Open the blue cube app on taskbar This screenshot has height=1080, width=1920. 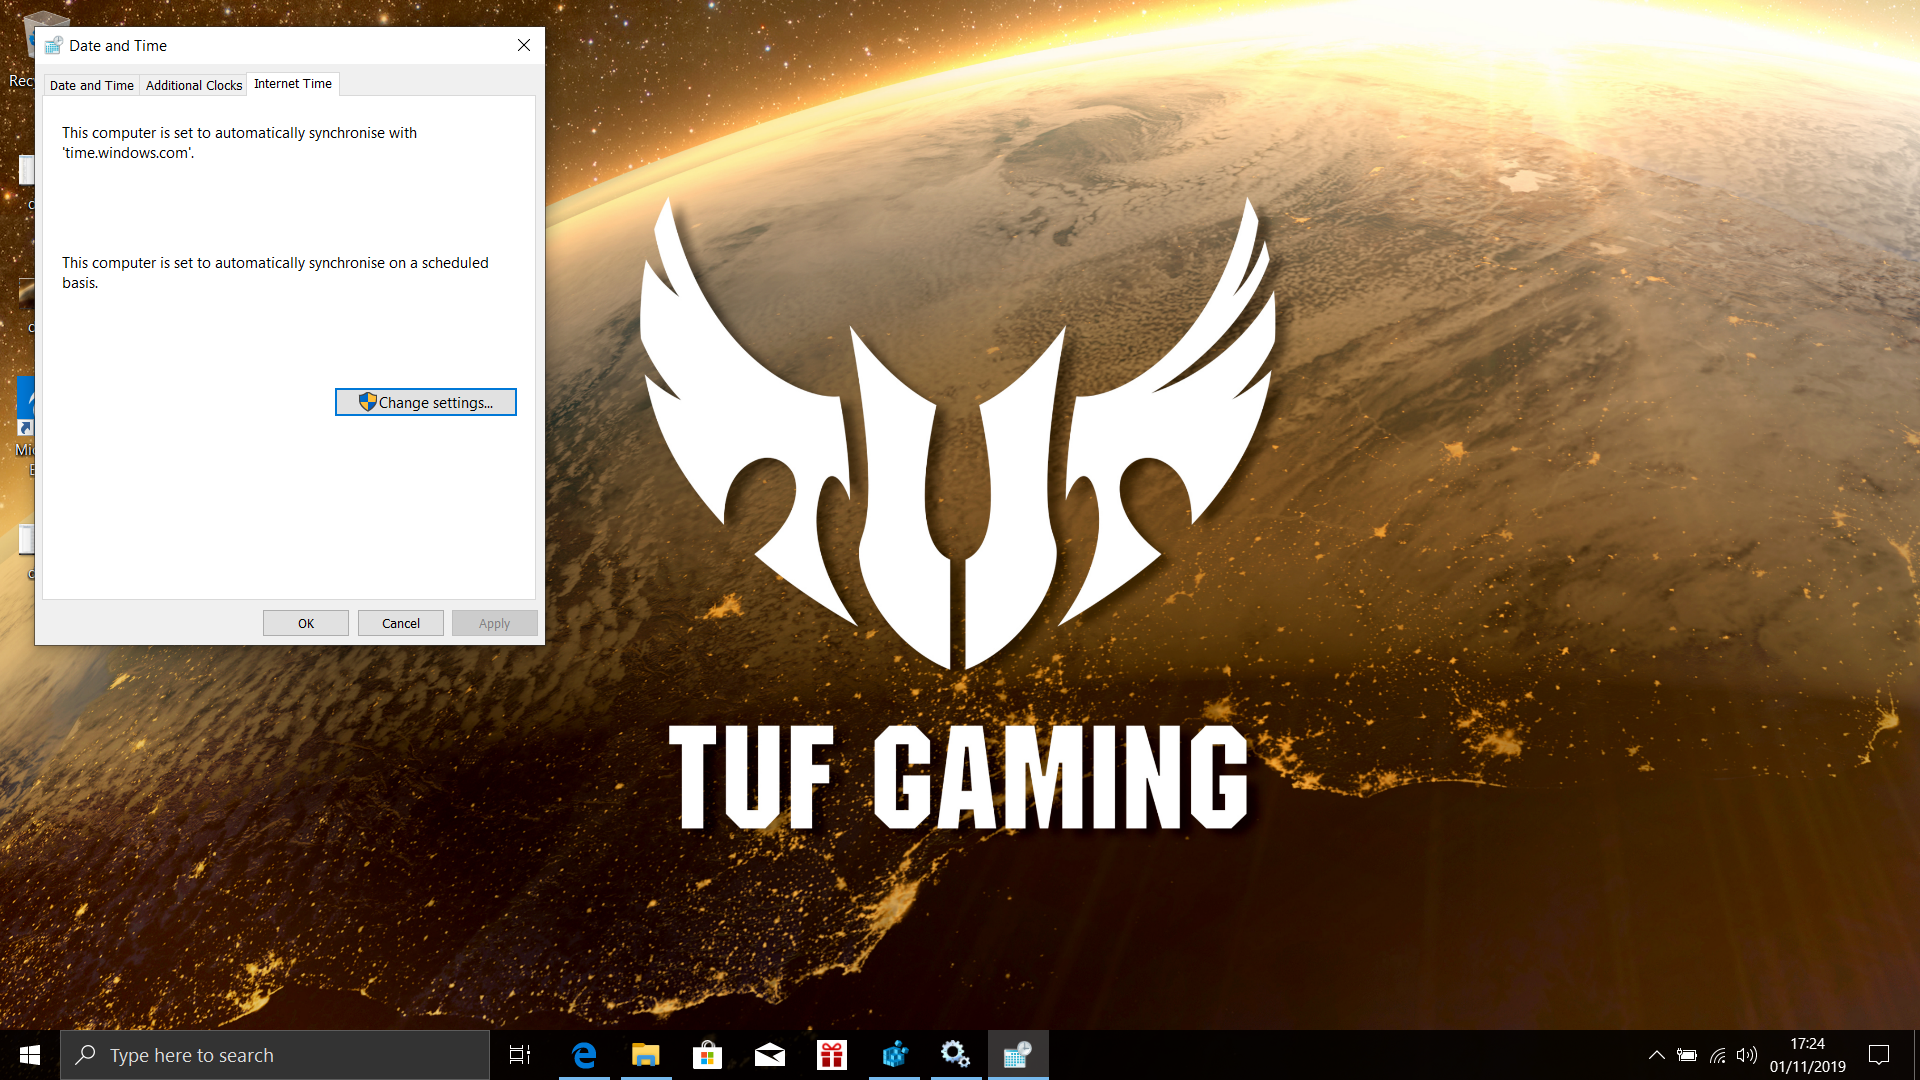[894, 1055]
